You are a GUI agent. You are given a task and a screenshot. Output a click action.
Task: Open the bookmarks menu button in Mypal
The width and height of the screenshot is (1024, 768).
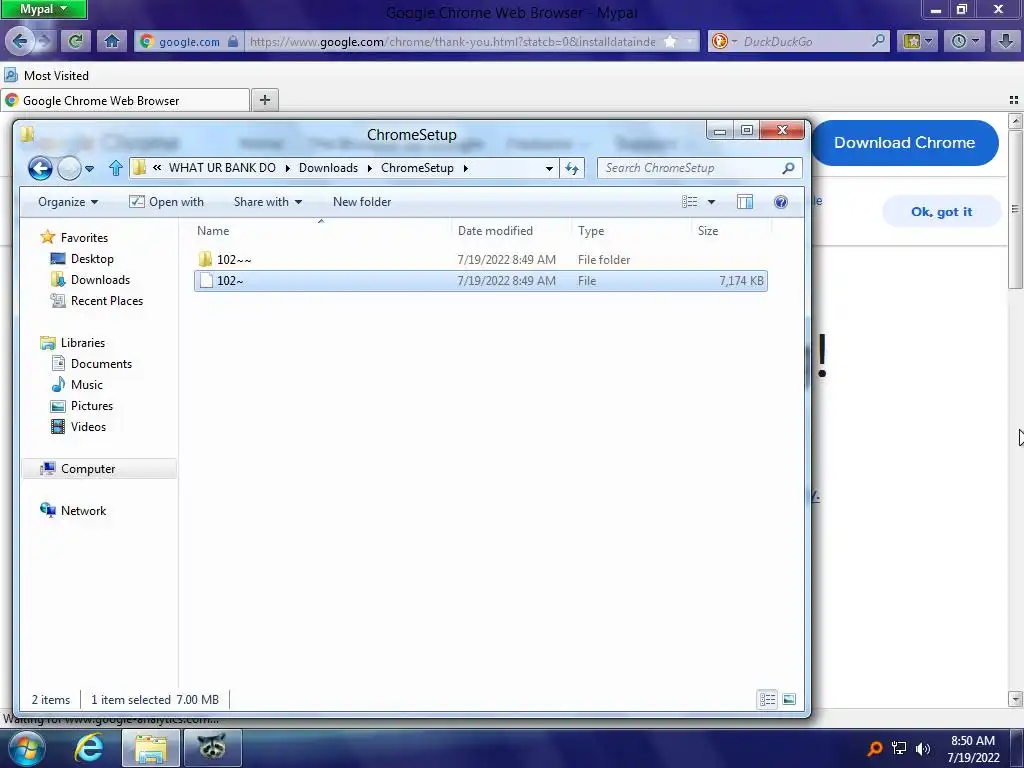pyautogui.click(x=917, y=41)
